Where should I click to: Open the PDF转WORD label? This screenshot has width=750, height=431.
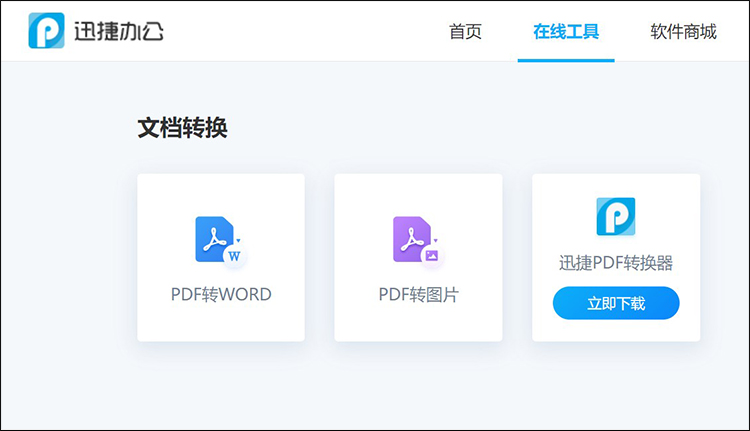tap(221, 294)
